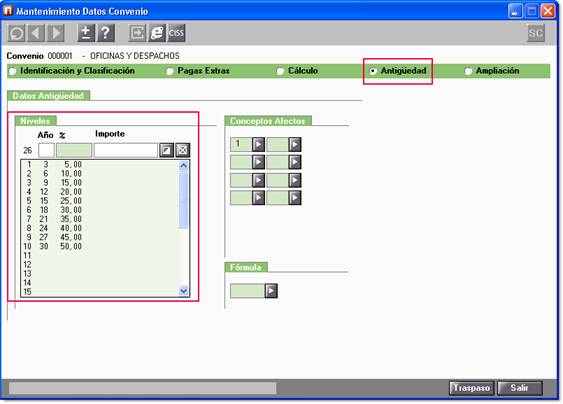Open the plus/minus calculator toolbar icon
This screenshot has height=404, width=563.
coord(86,33)
